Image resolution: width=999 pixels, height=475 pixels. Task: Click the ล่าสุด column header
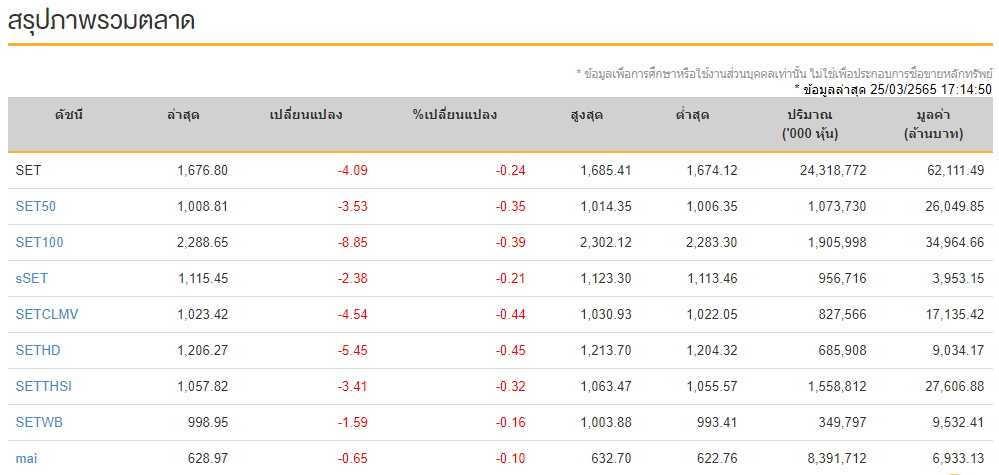point(183,115)
